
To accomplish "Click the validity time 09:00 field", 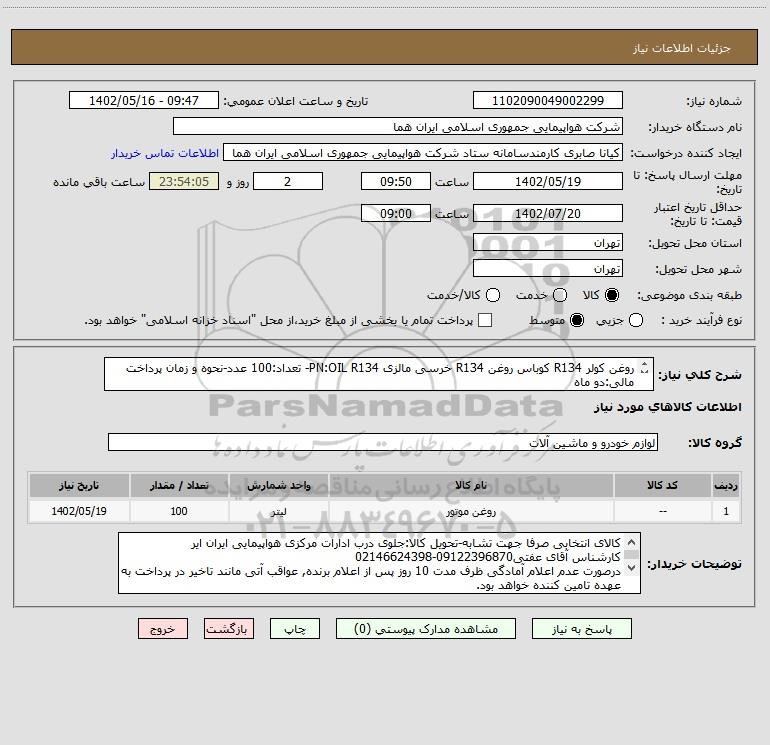I will (x=396, y=213).
